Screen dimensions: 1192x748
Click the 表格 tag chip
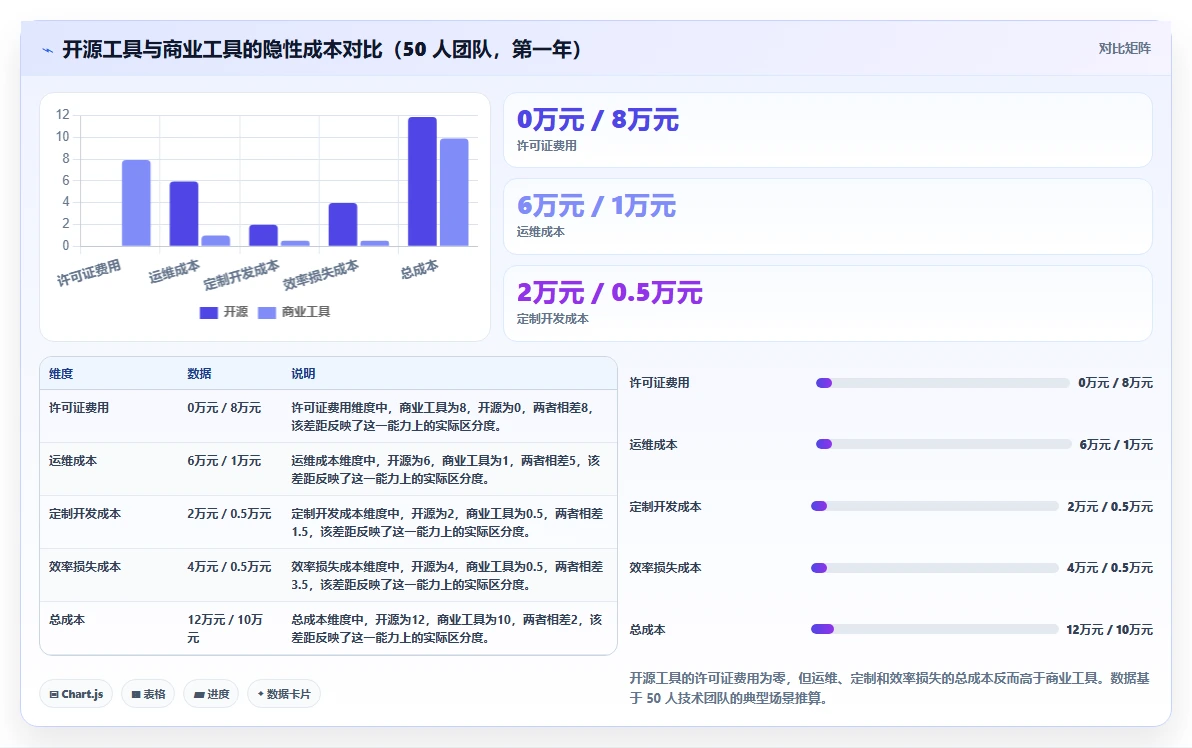(x=148, y=694)
